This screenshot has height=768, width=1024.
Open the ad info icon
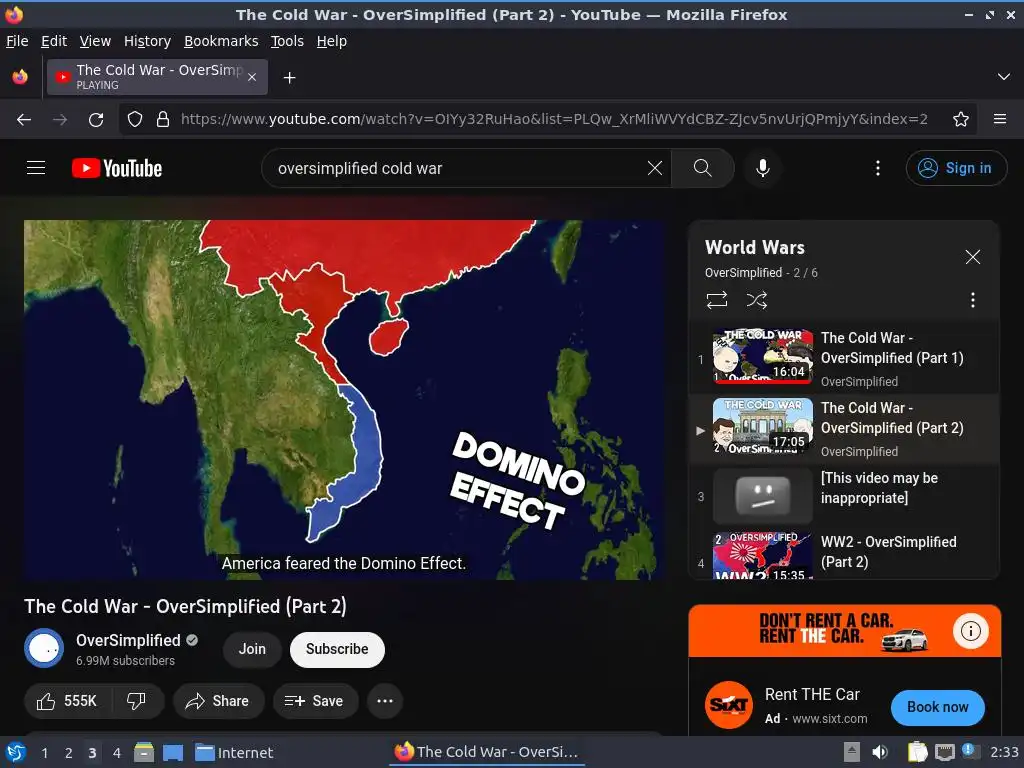pos(970,631)
